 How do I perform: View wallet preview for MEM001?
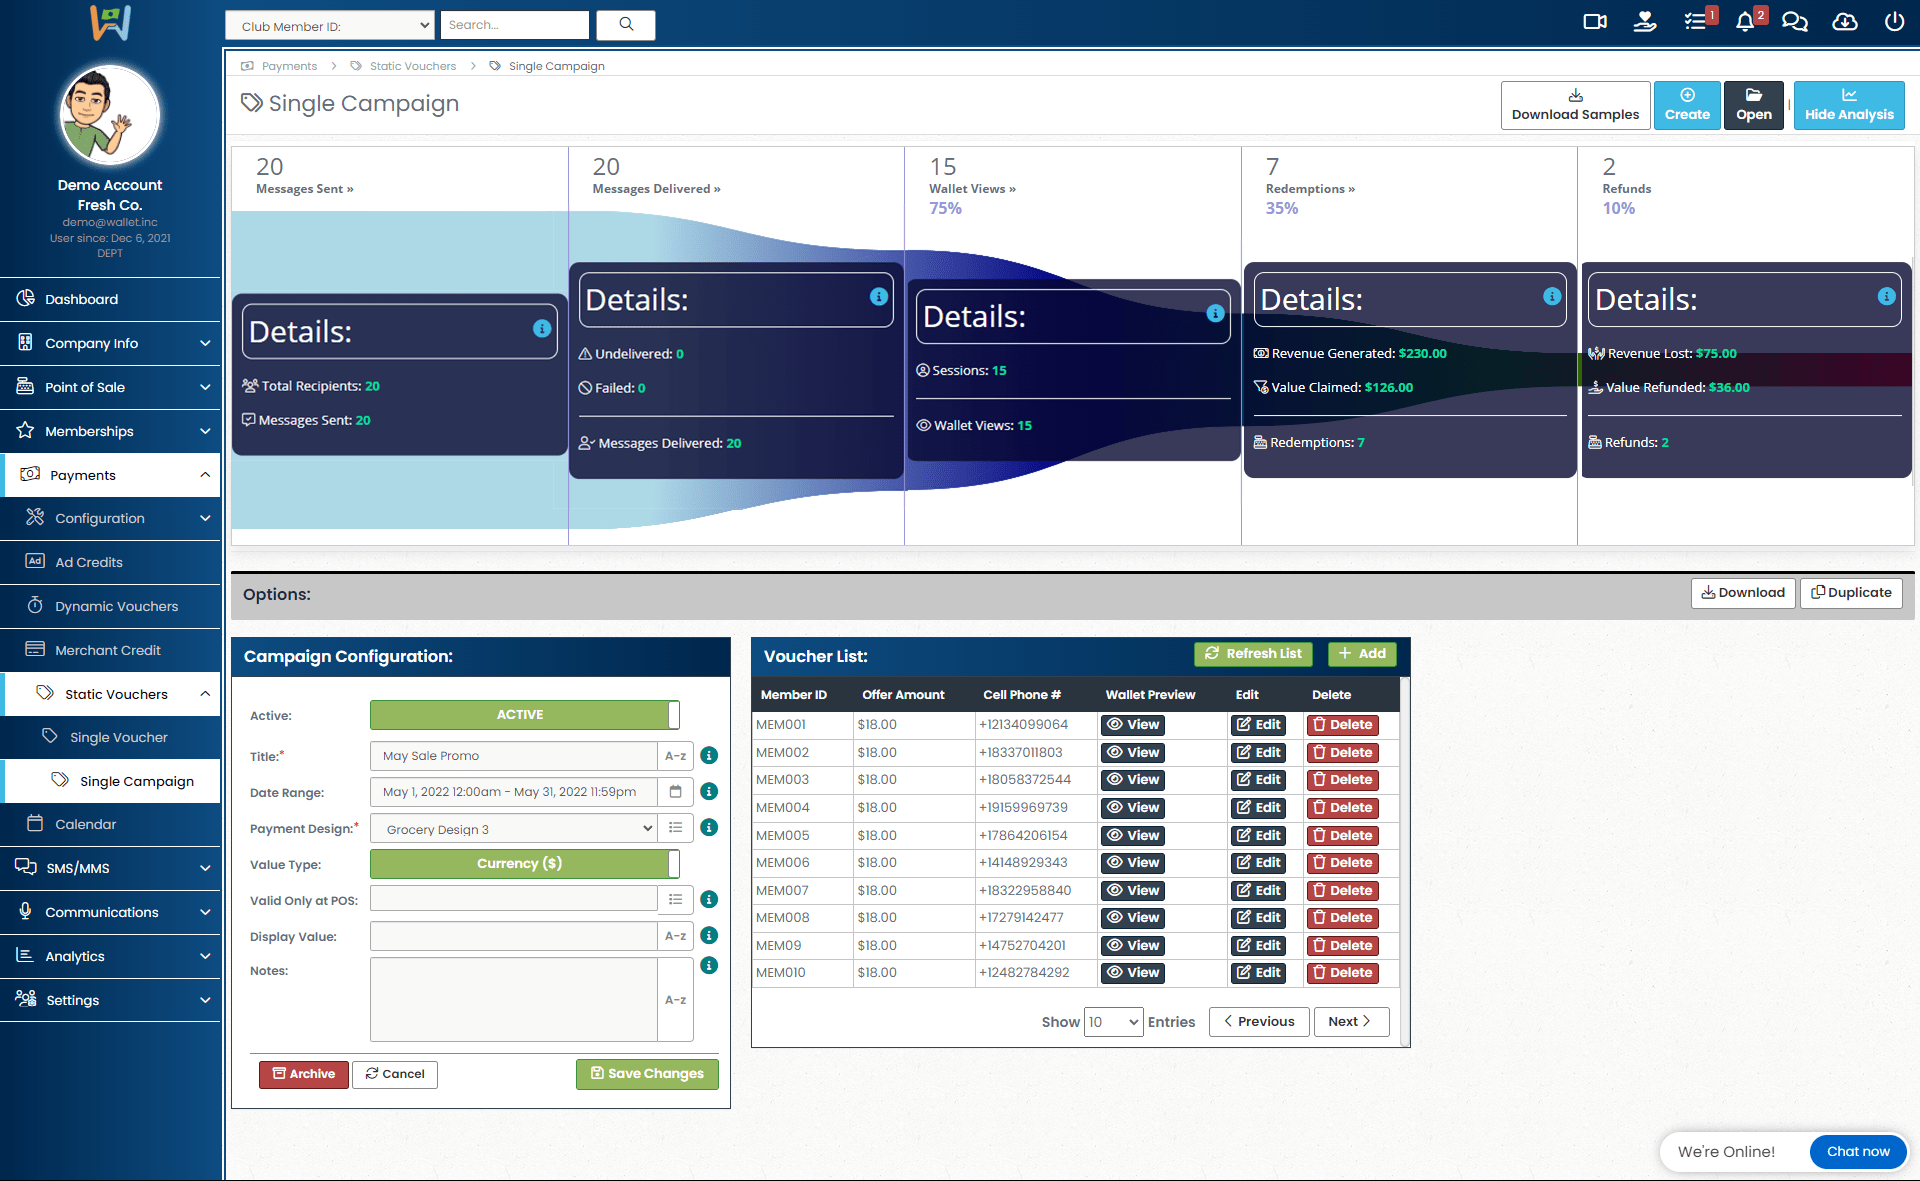tap(1133, 725)
